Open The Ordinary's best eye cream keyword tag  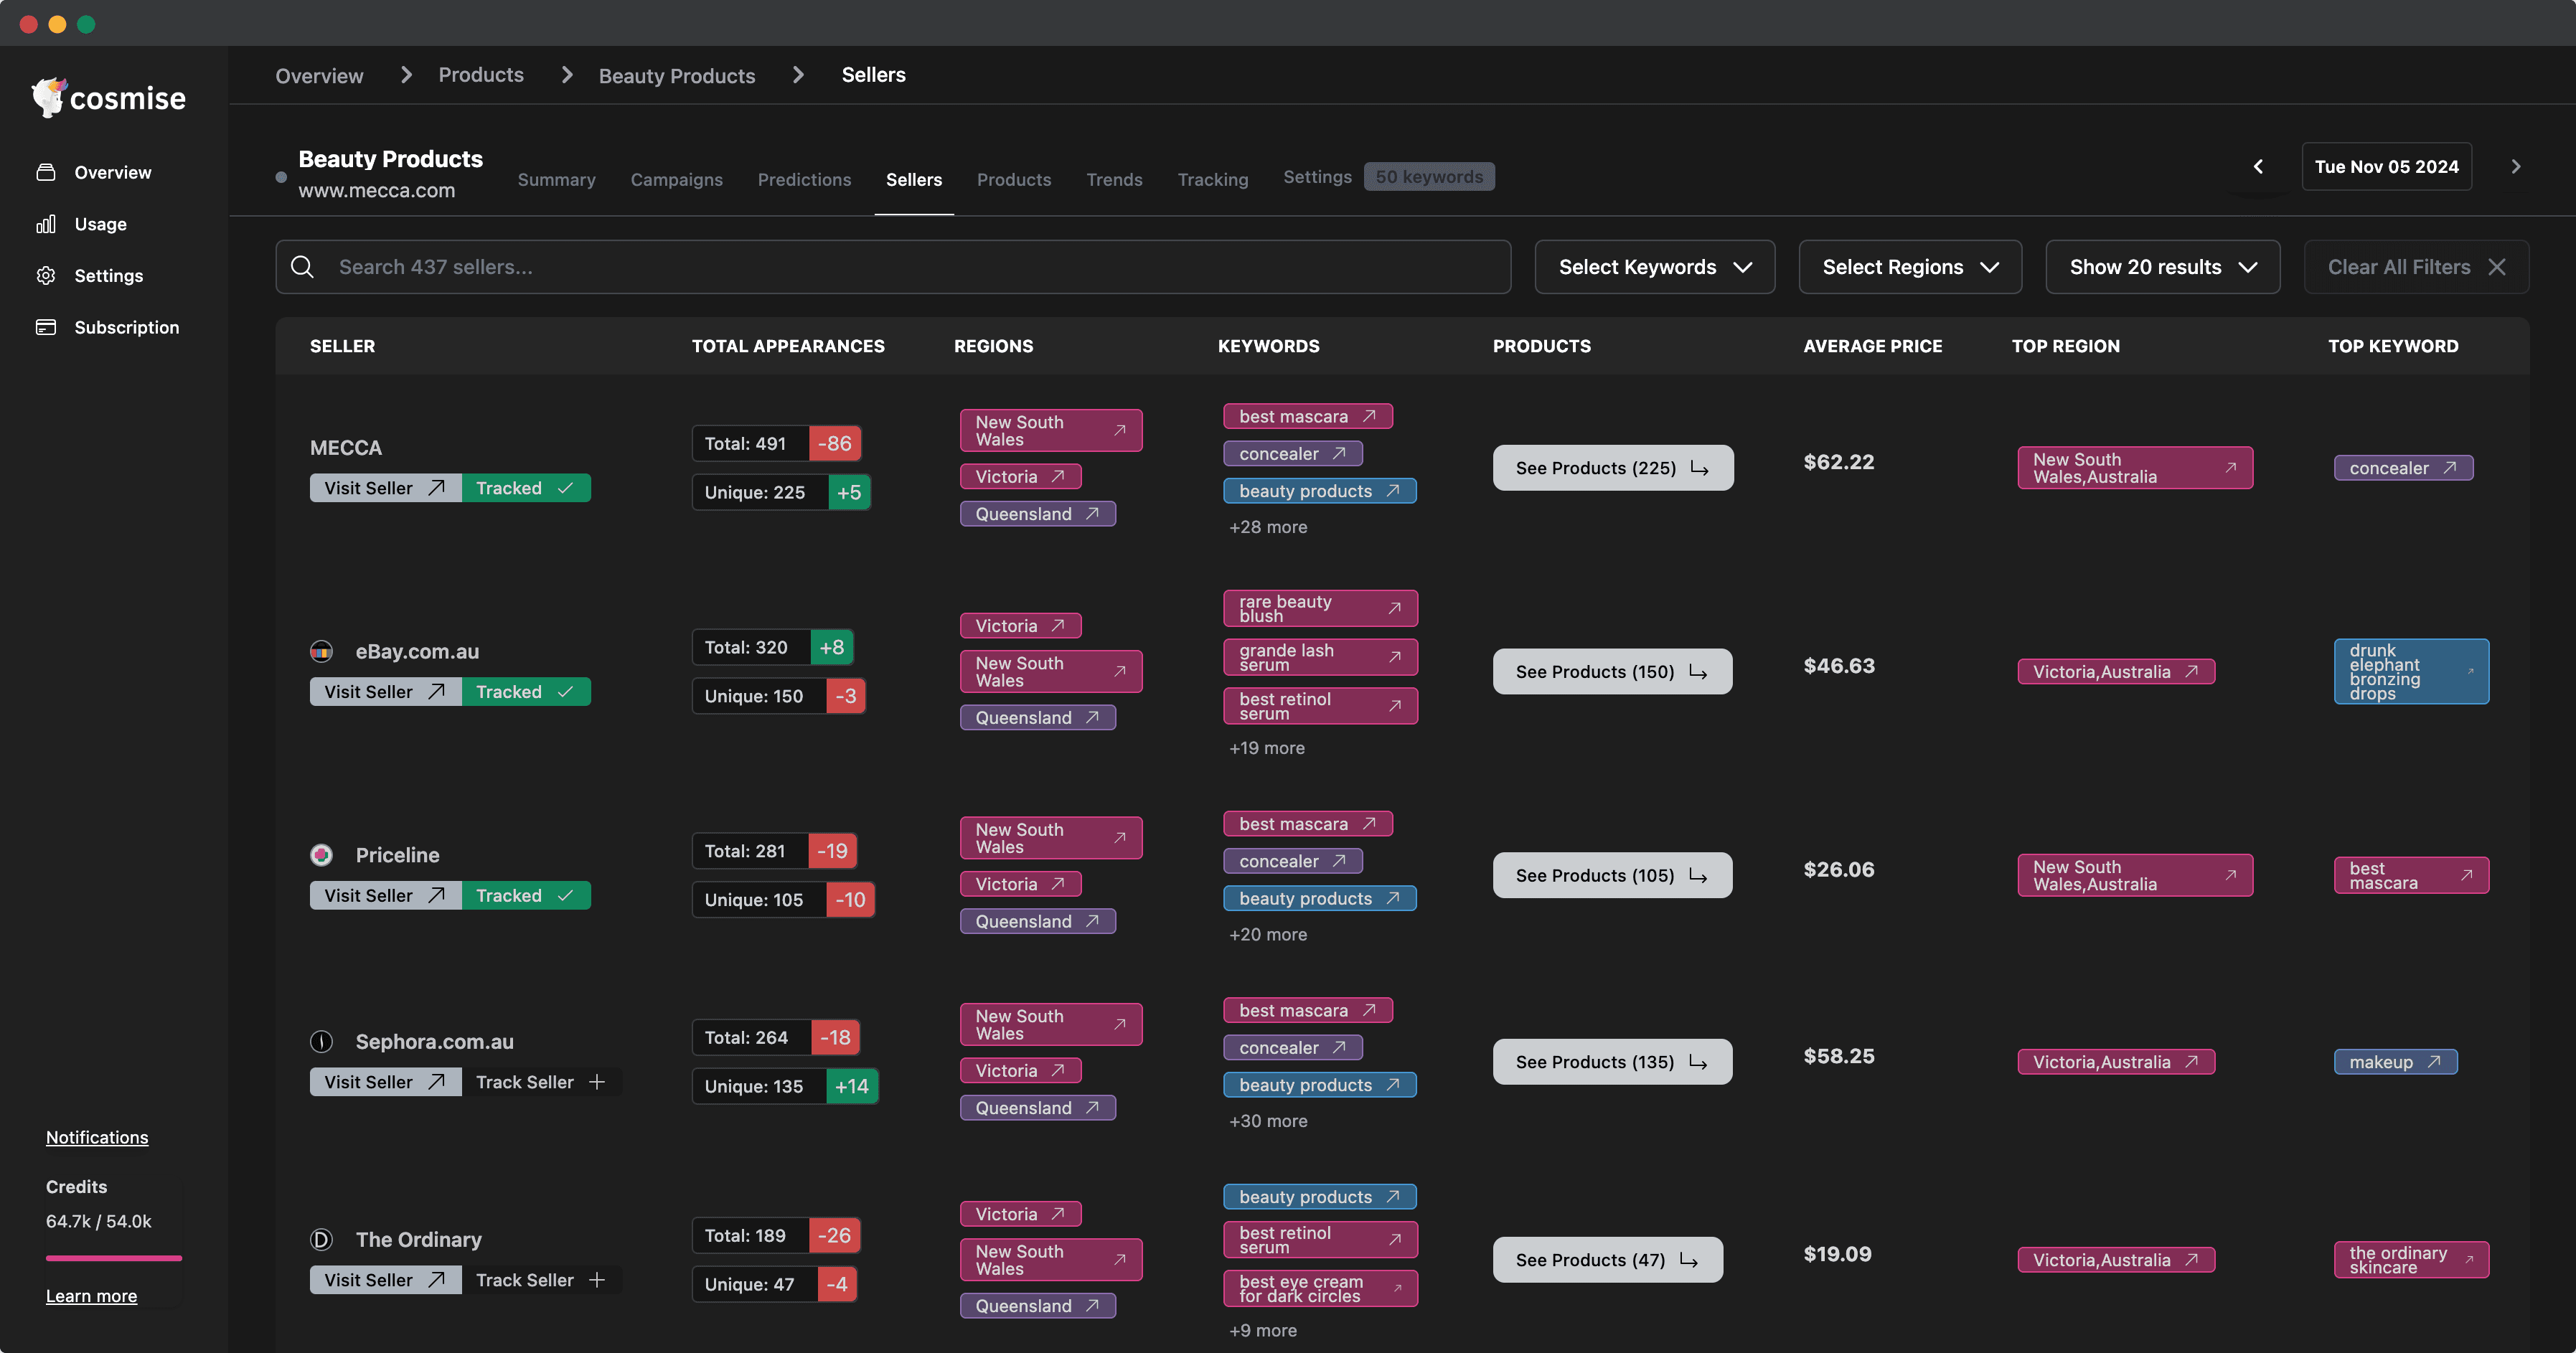(x=1320, y=1288)
